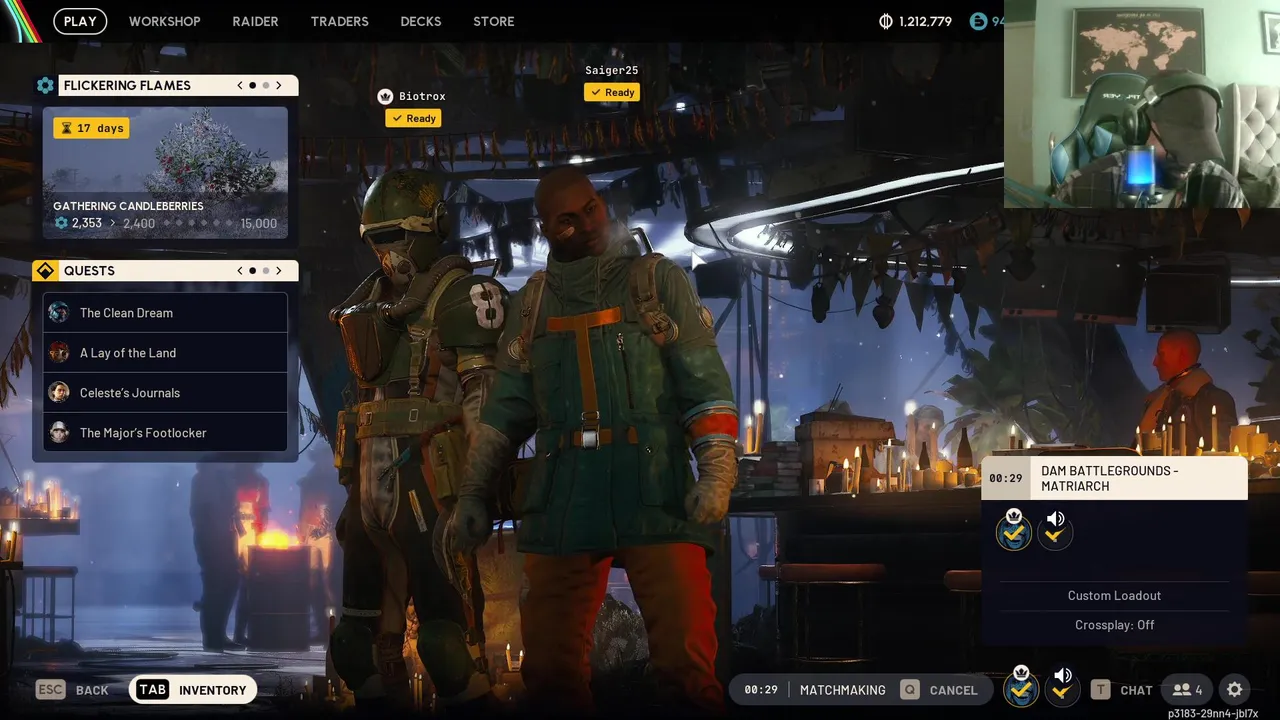1280x720 pixels.
Task: Open the settings gear
Action: 1235,690
